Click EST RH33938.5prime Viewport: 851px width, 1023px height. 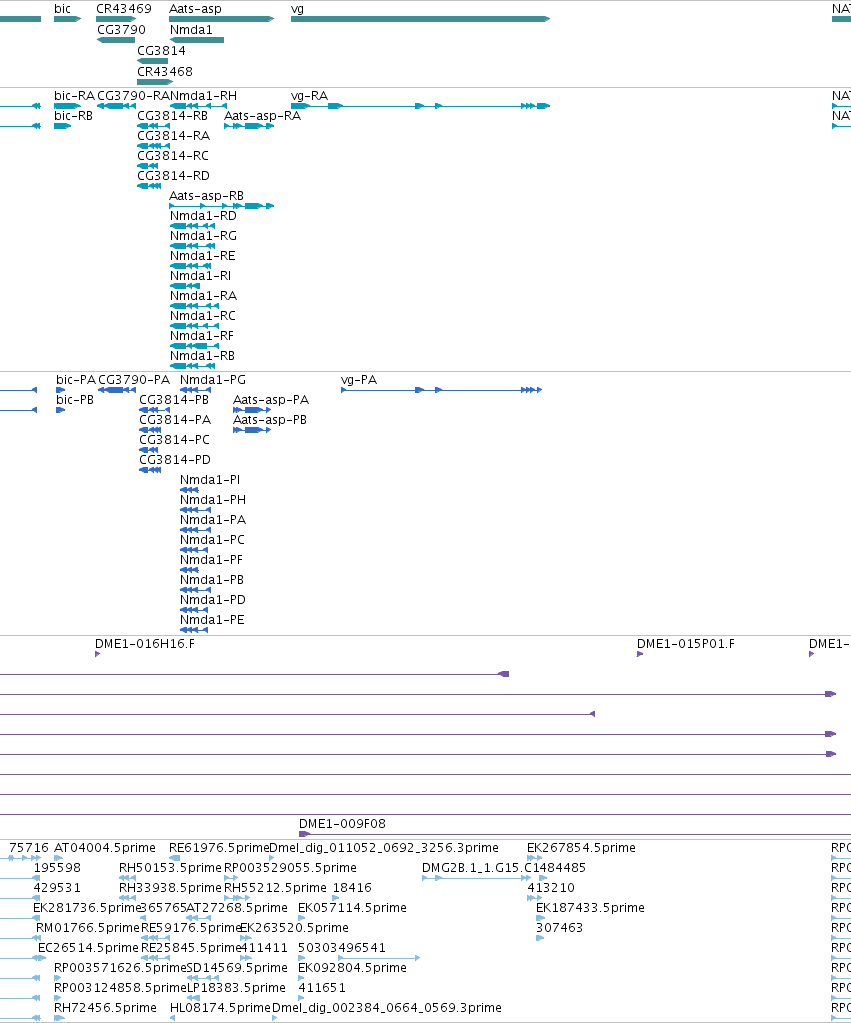point(170,888)
